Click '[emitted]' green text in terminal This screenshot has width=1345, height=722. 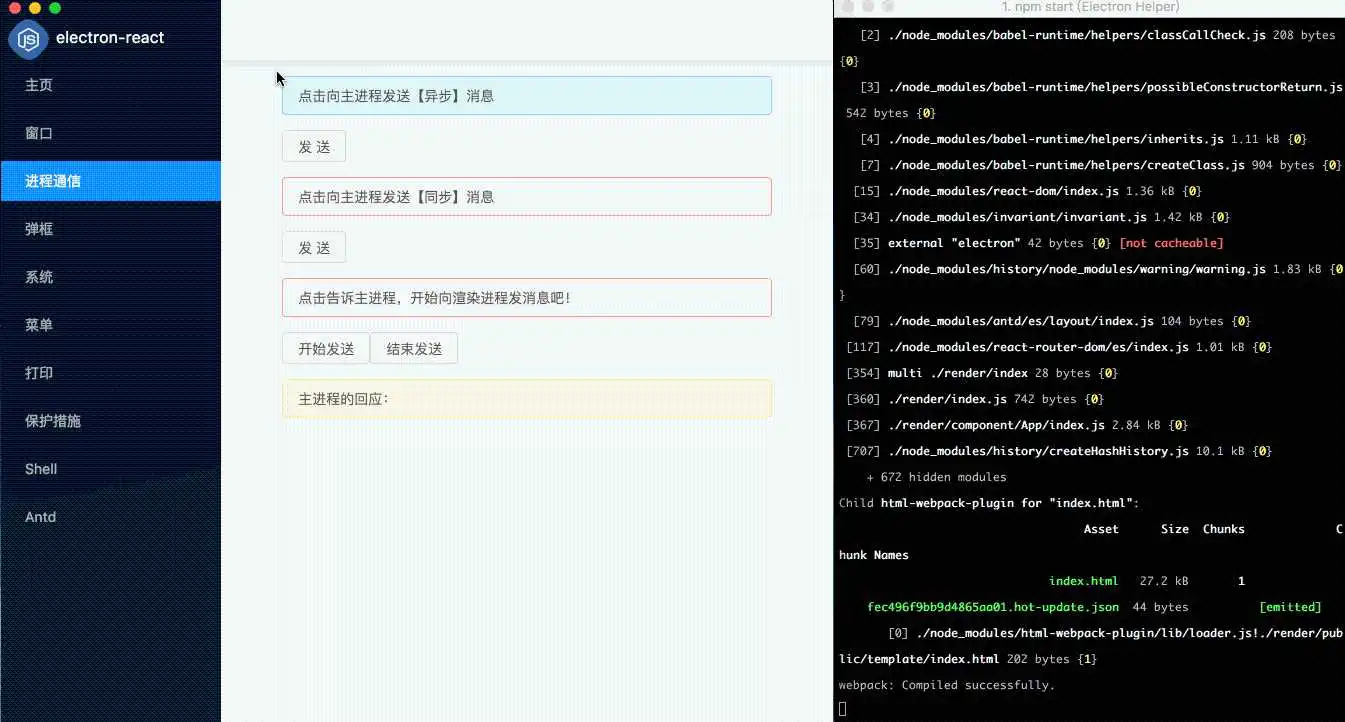click(1290, 607)
